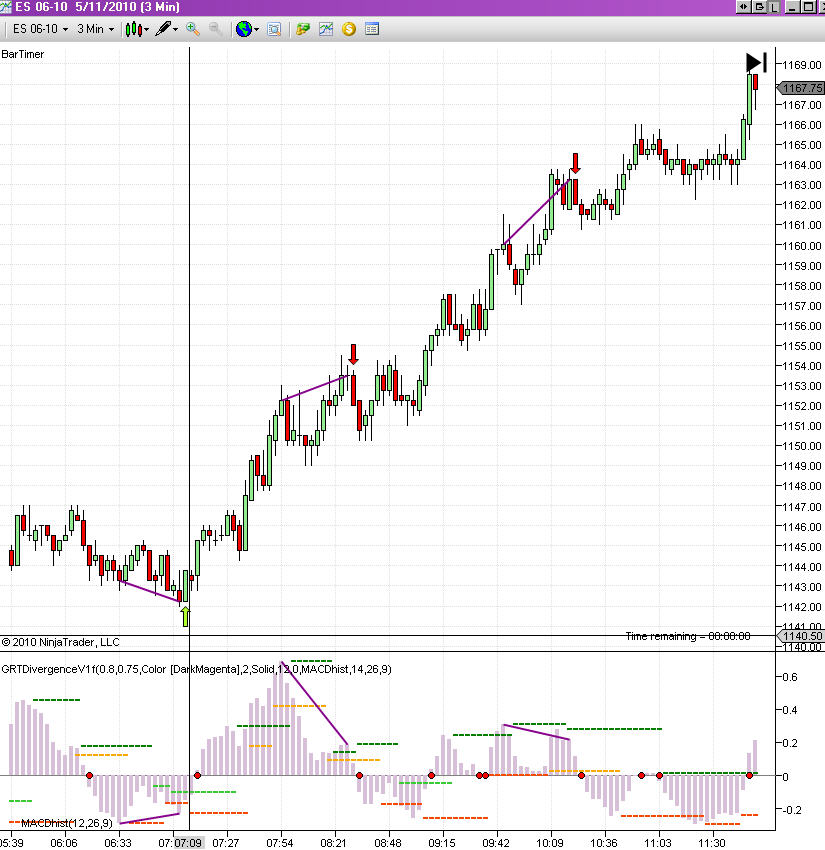Open the 3 Min interval dropdown
The width and height of the screenshot is (825, 850).
point(95,29)
